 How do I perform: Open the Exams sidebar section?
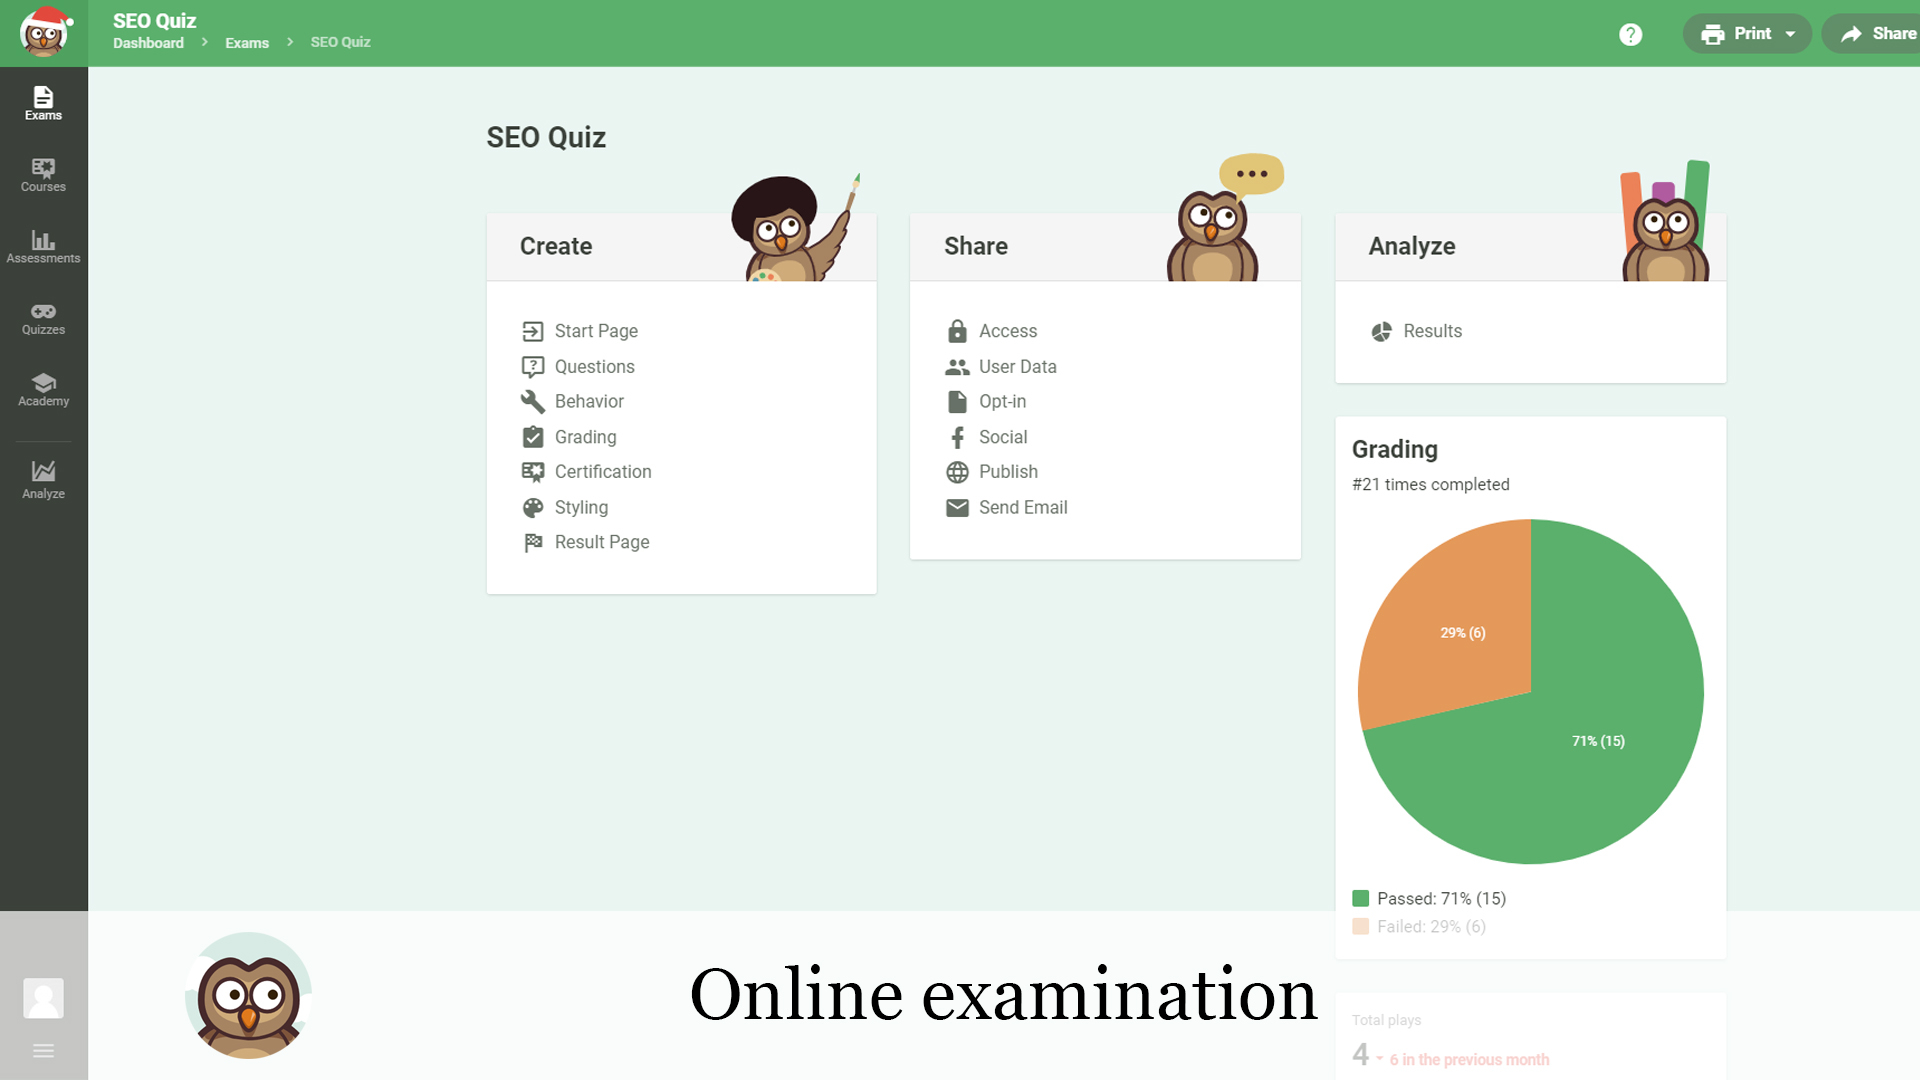tap(43, 104)
